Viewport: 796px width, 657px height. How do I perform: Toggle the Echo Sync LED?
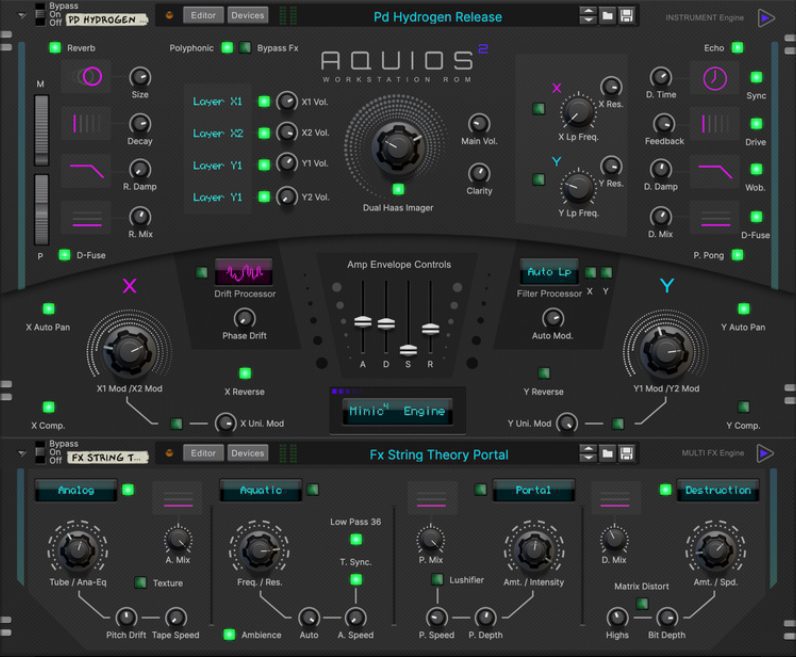[x=756, y=77]
